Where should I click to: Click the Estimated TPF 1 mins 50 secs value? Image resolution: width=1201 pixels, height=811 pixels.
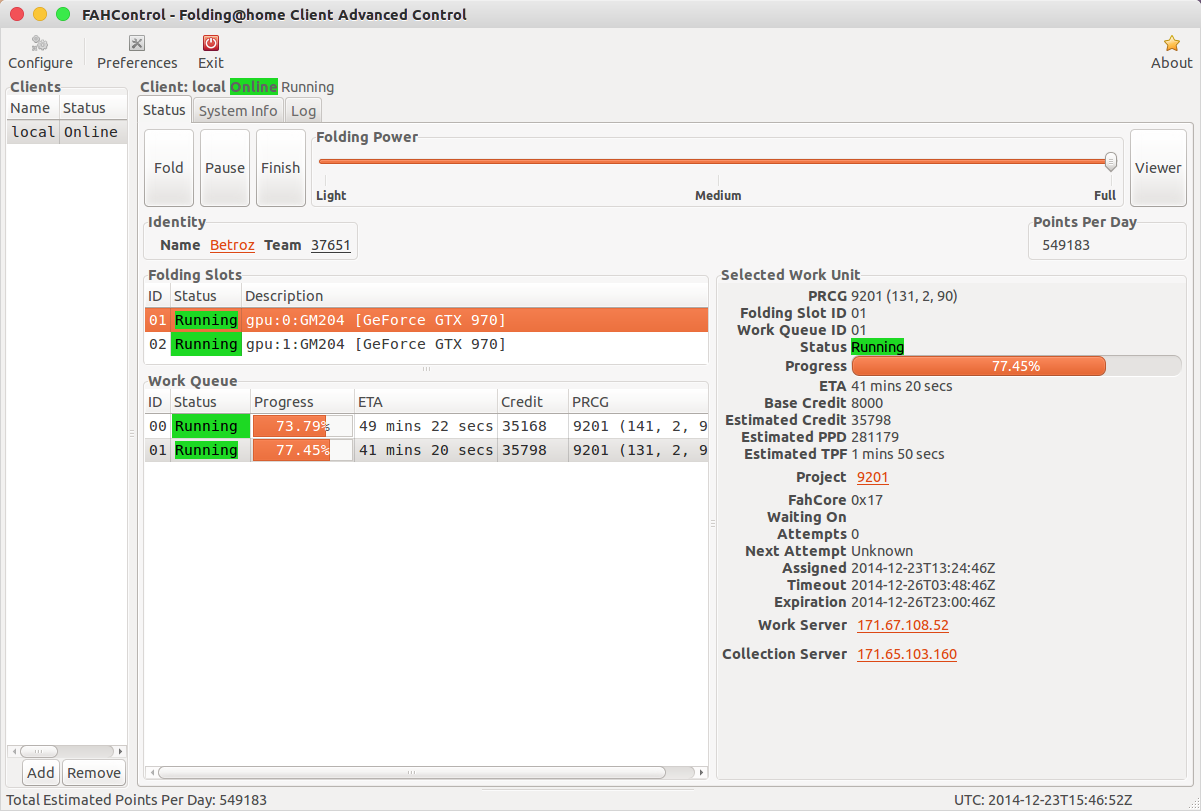[x=898, y=454]
